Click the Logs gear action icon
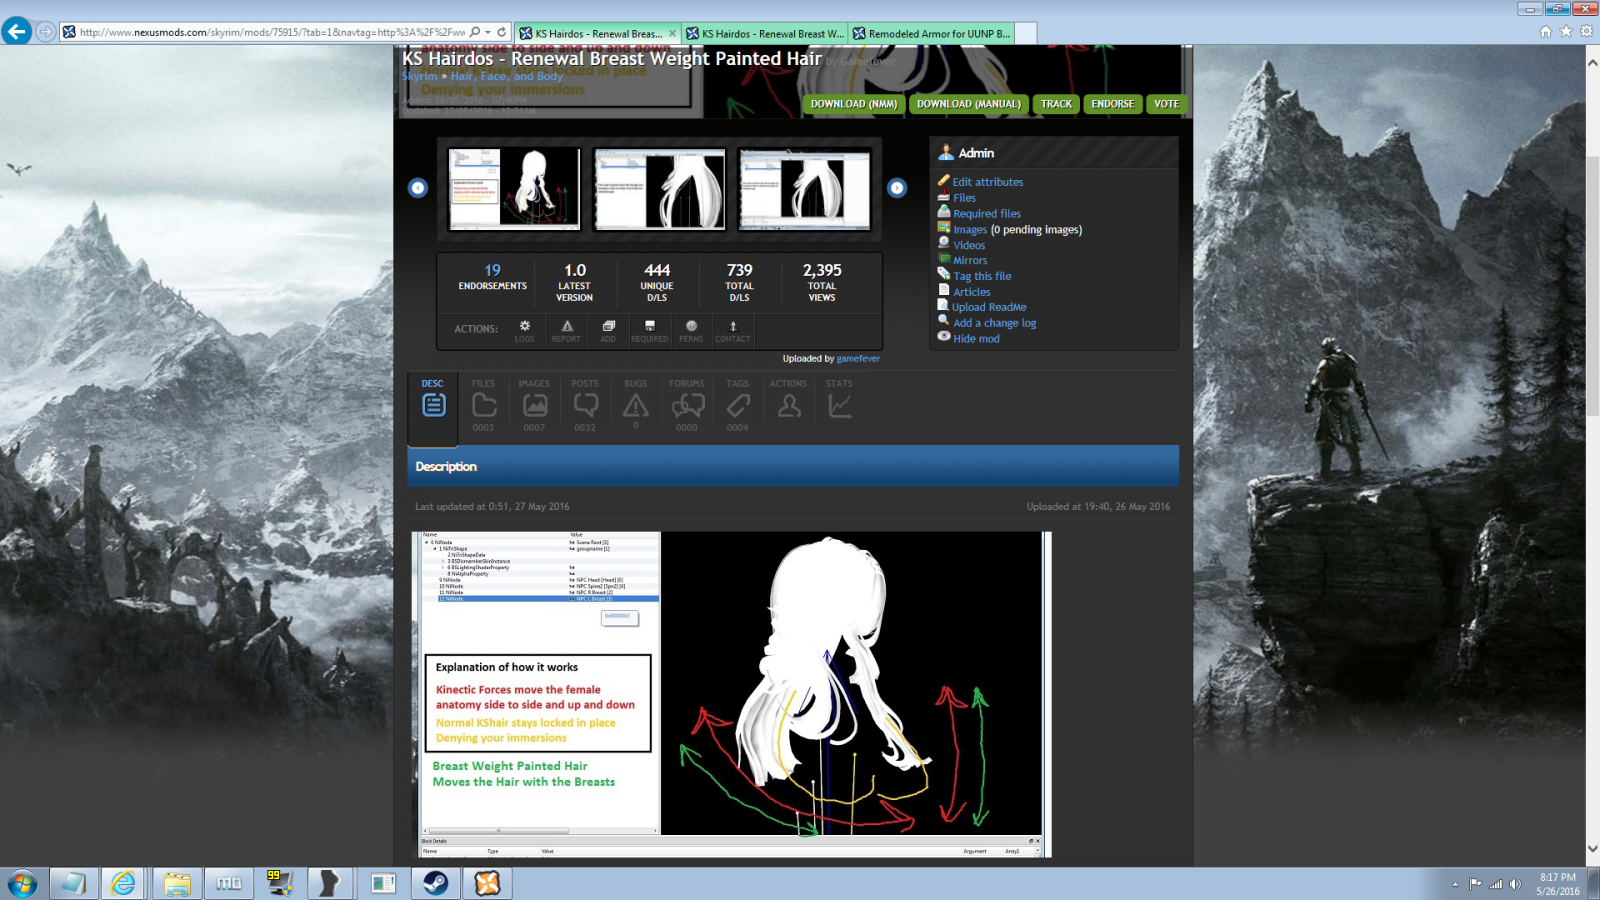Image resolution: width=1600 pixels, height=900 pixels. [x=525, y=331]
